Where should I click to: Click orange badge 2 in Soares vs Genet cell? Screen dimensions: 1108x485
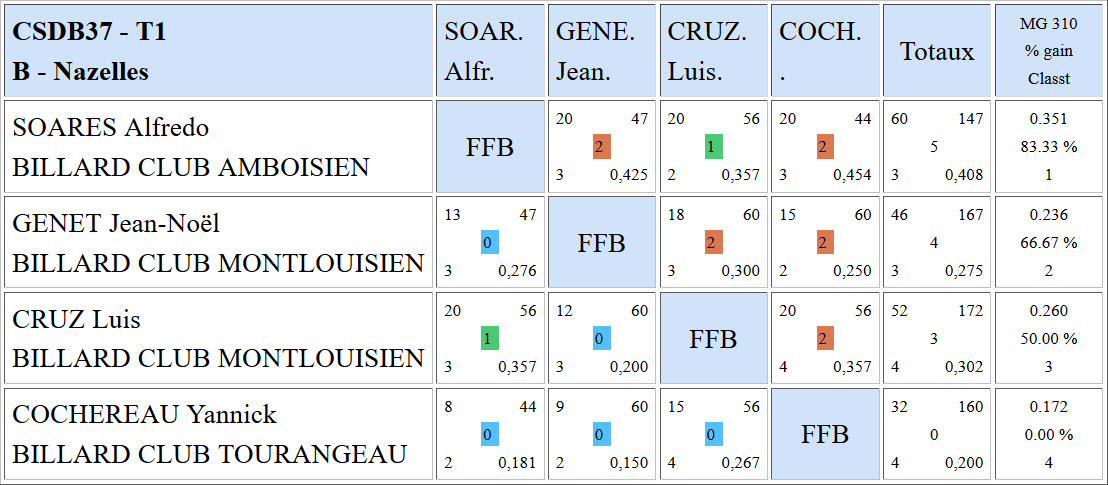[x=602, y=147]
